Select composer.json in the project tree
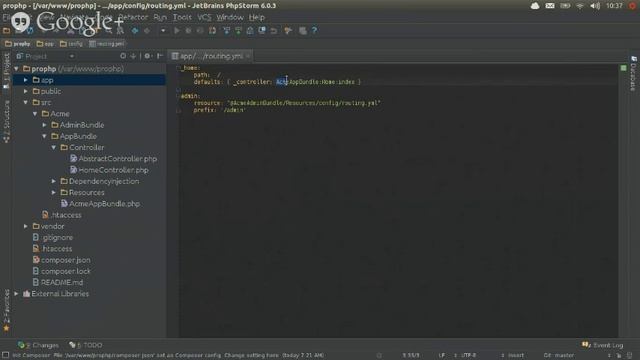The height and width of the screenshot is (360, 640). coord(62,260)
